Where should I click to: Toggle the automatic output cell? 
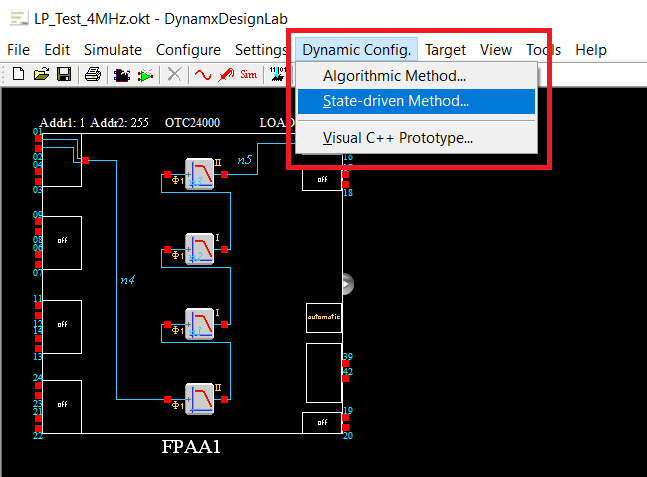coord(323,317)
